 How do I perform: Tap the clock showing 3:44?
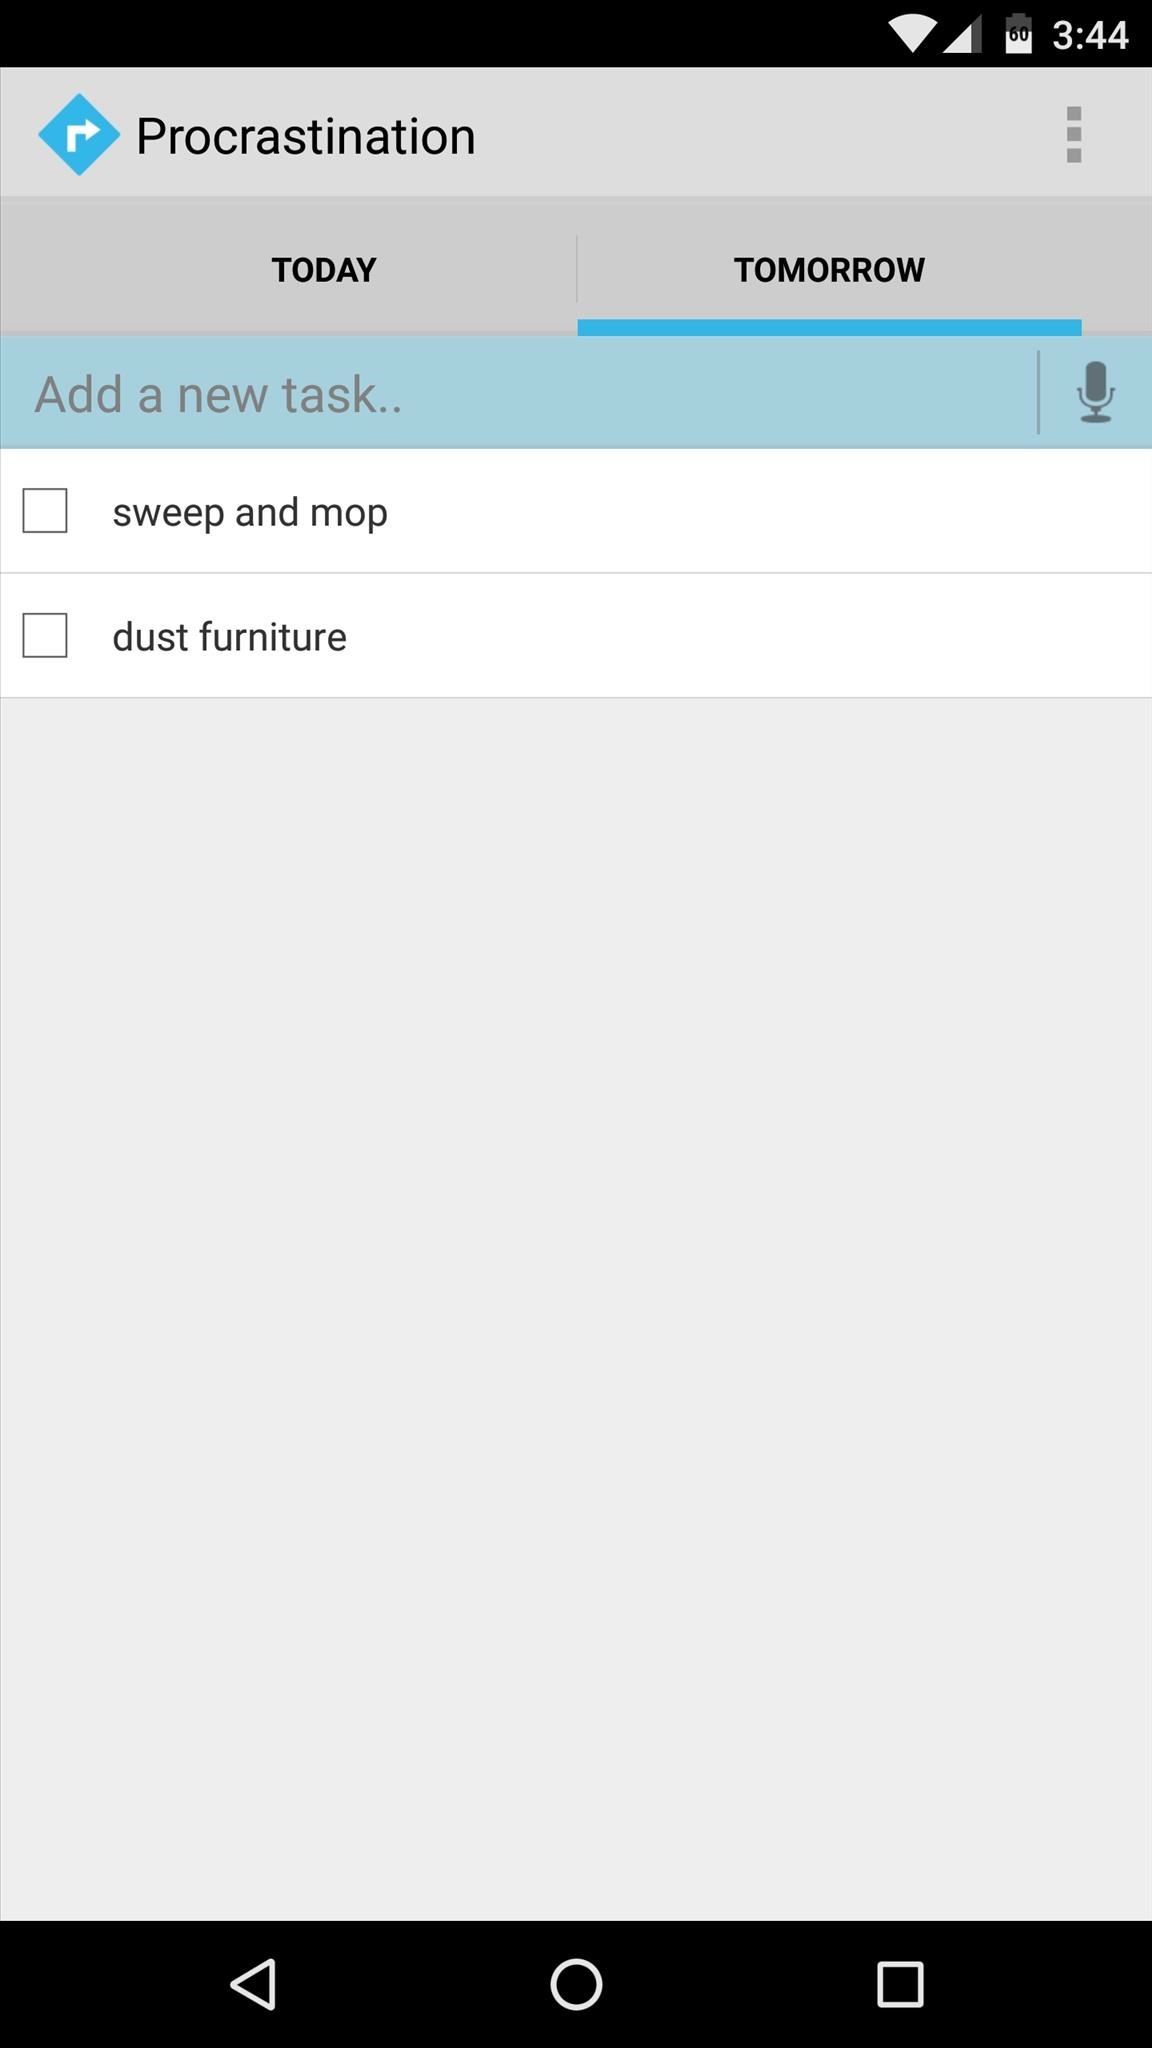pos(1090,36)
